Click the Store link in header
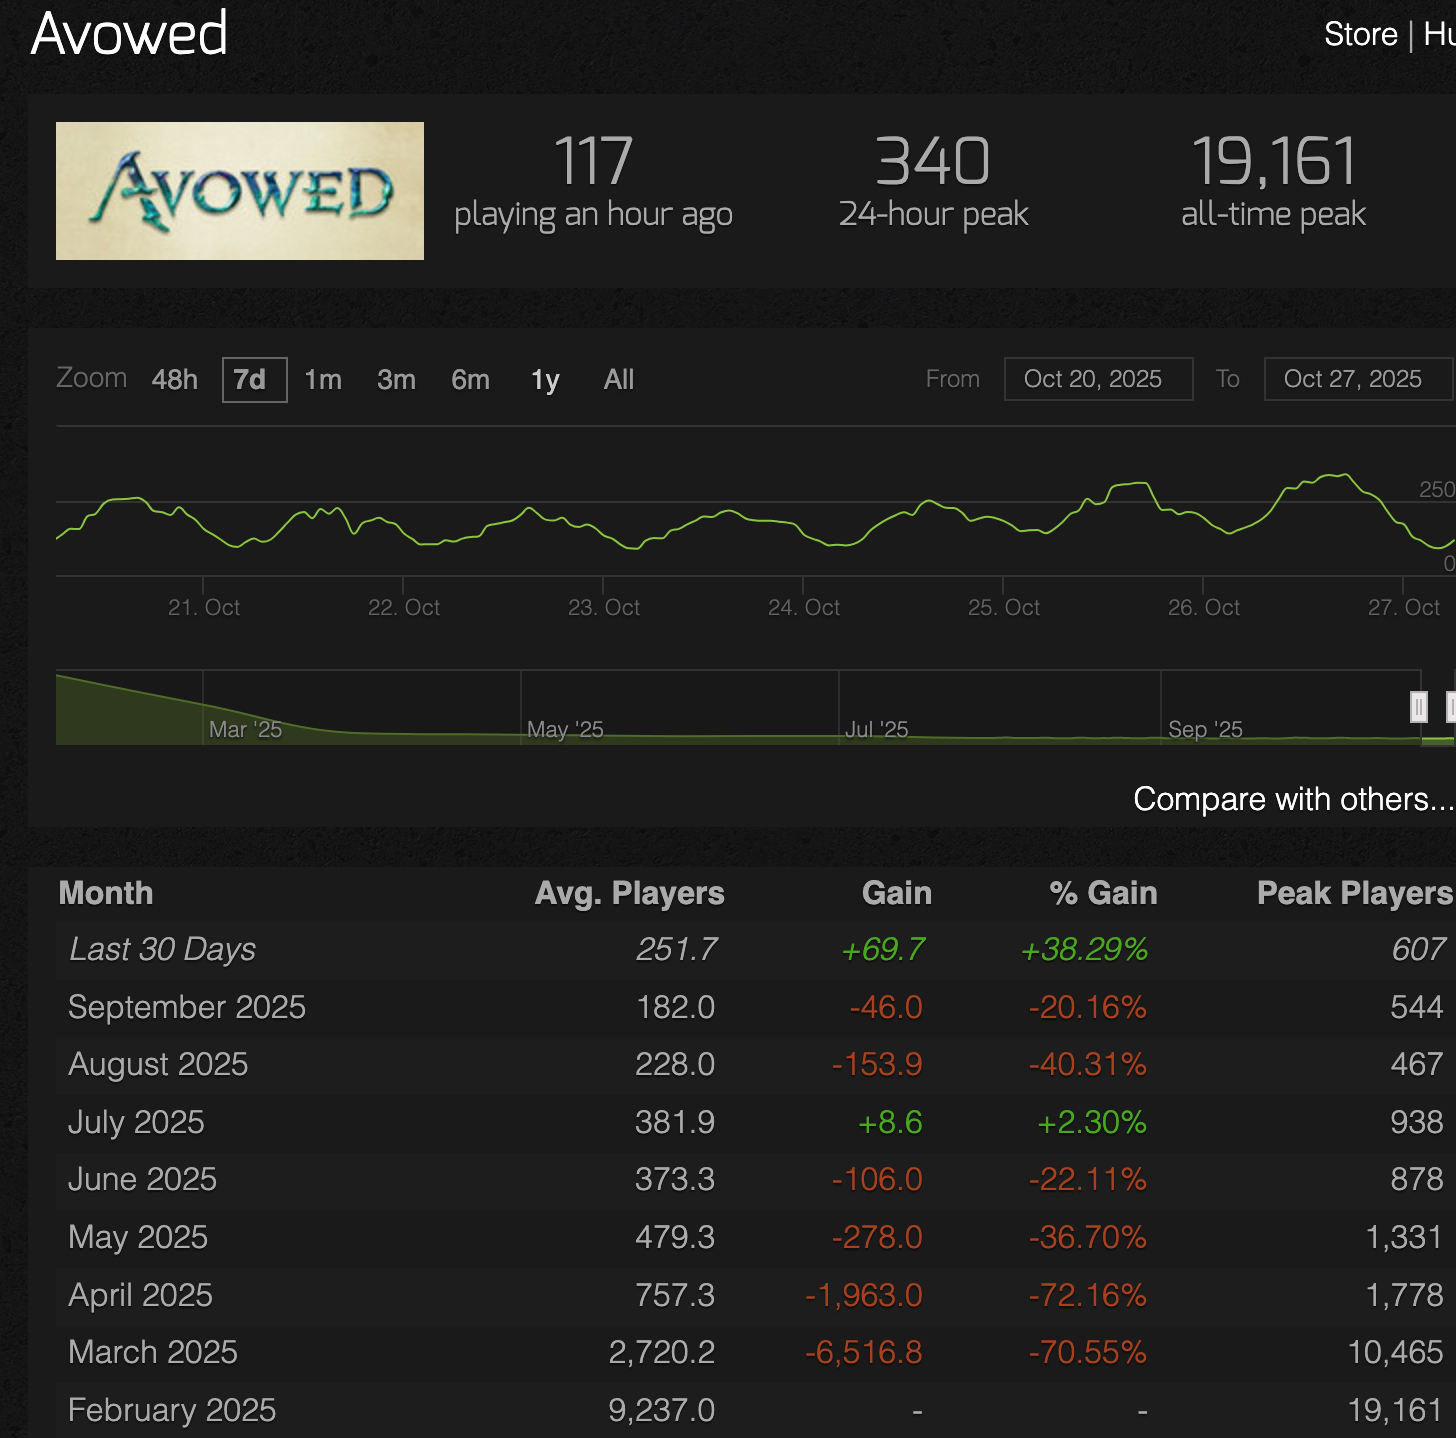1456x1438 pixels. pos(1360,34)
